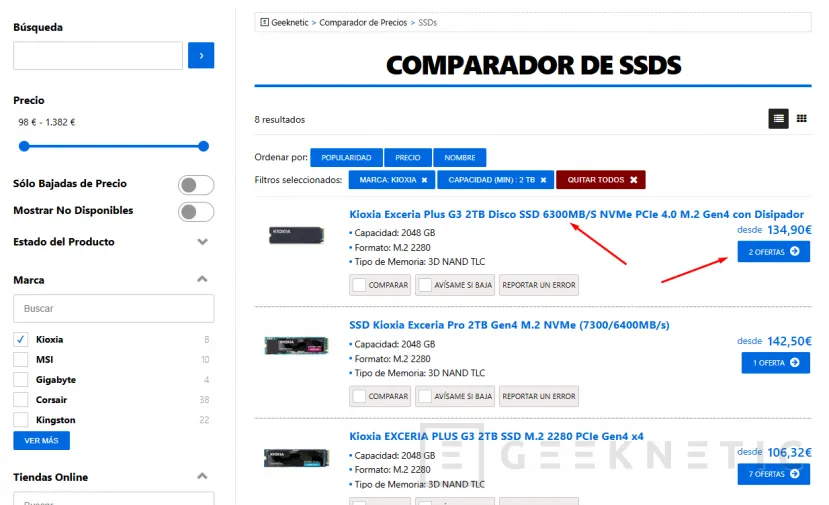Image resolution: width=829 pixels, height=505 pixels.
Task: Sort results by Nombre
Action: [x=459, y=158]
